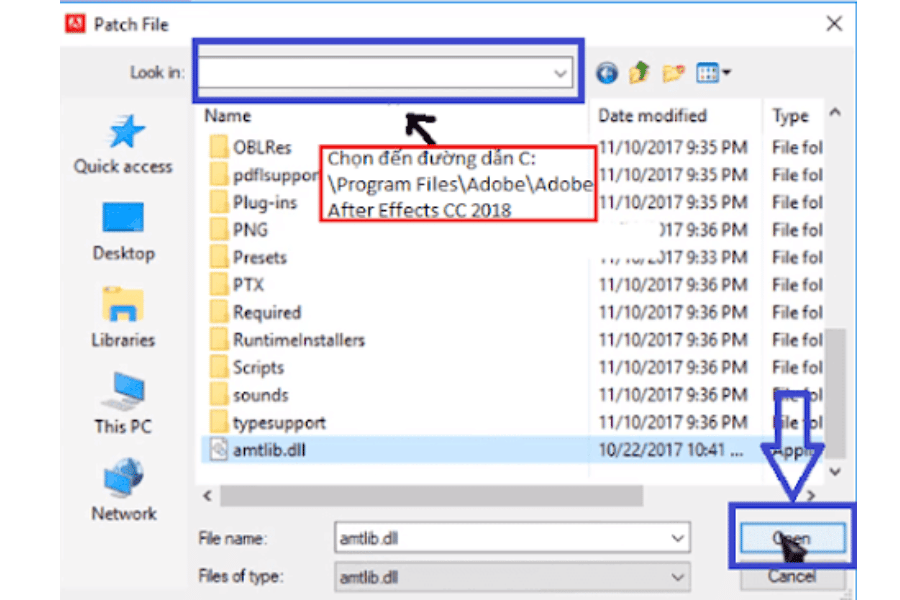The height and width of the screenshot is (600, 900).
Task: Click in the File name text field
Action: [500, 538]
